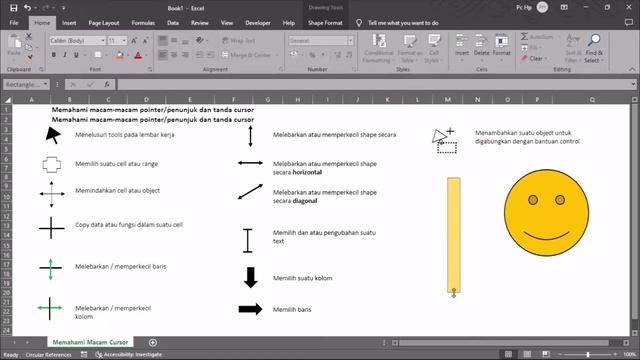
Task: Switch to the Review tab
Action: pos(200,23)
